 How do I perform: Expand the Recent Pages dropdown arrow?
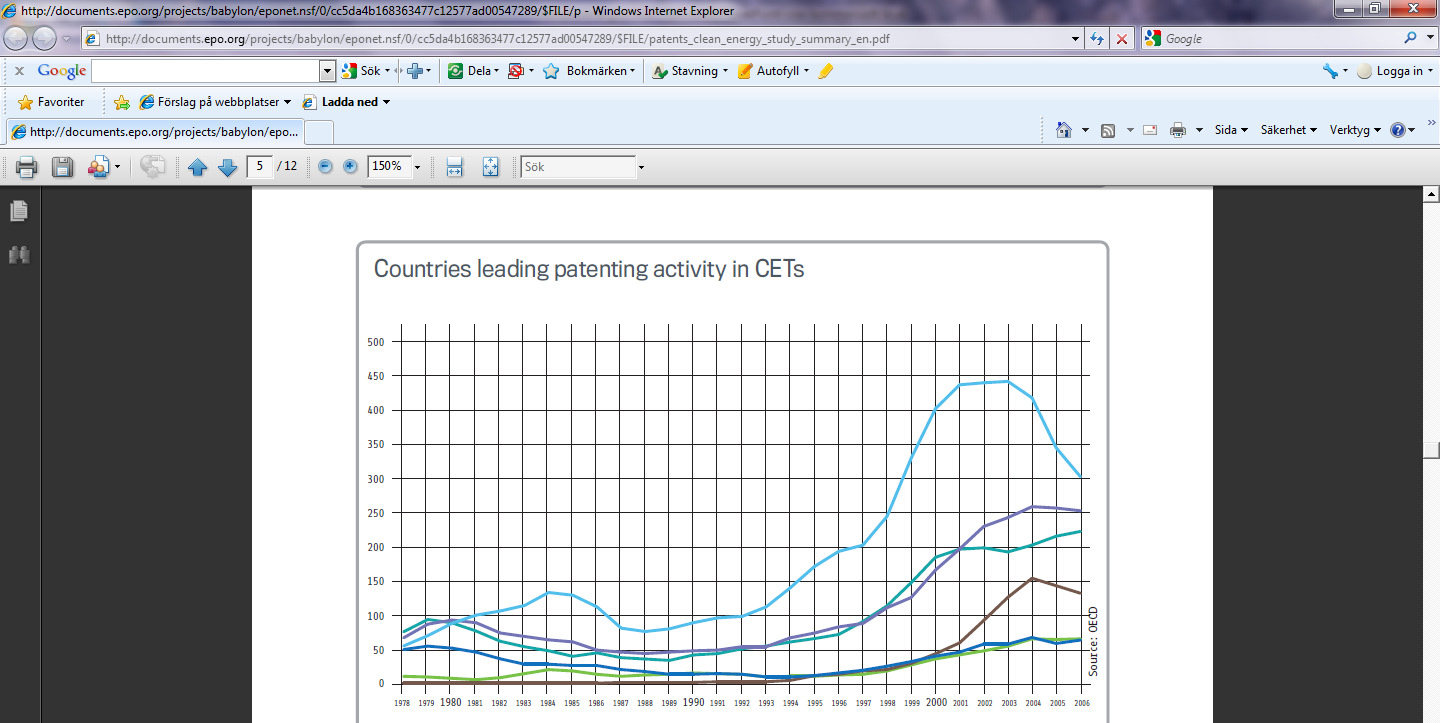66,38
